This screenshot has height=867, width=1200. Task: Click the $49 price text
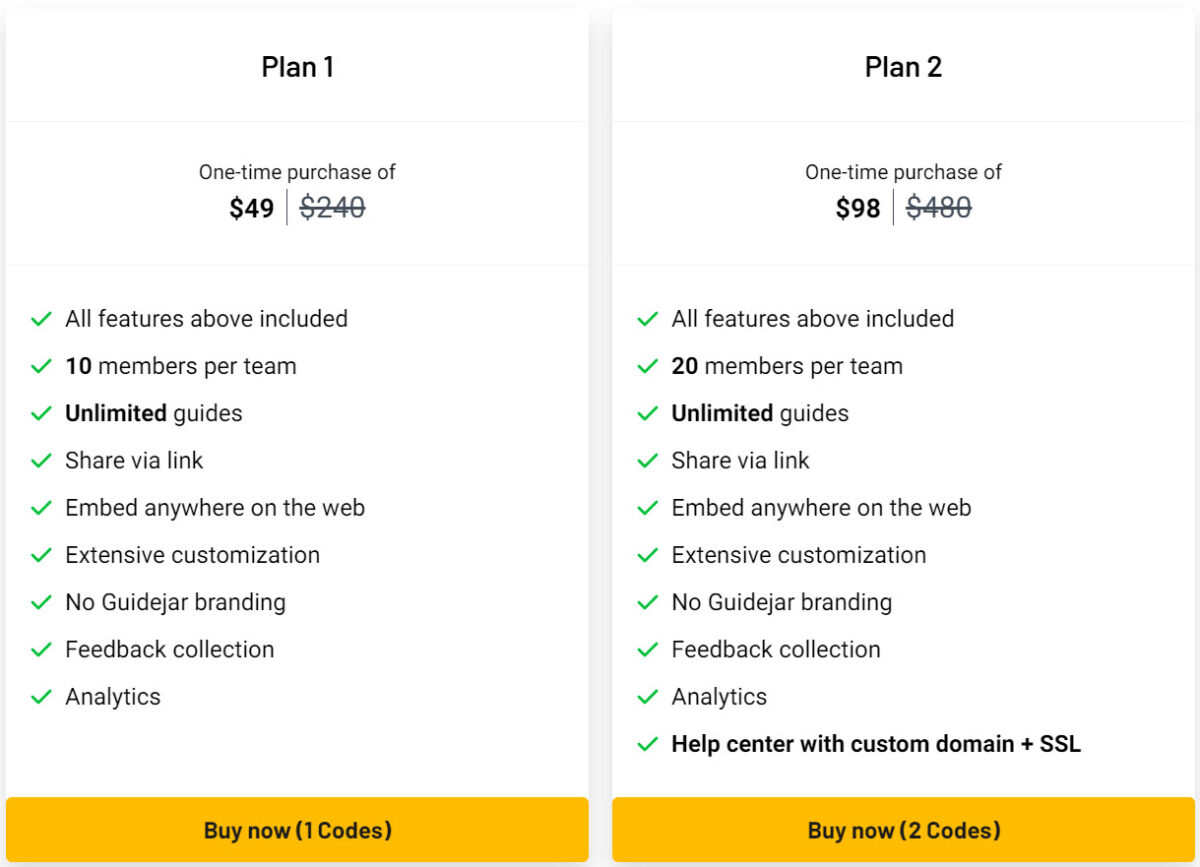point(252,208)
